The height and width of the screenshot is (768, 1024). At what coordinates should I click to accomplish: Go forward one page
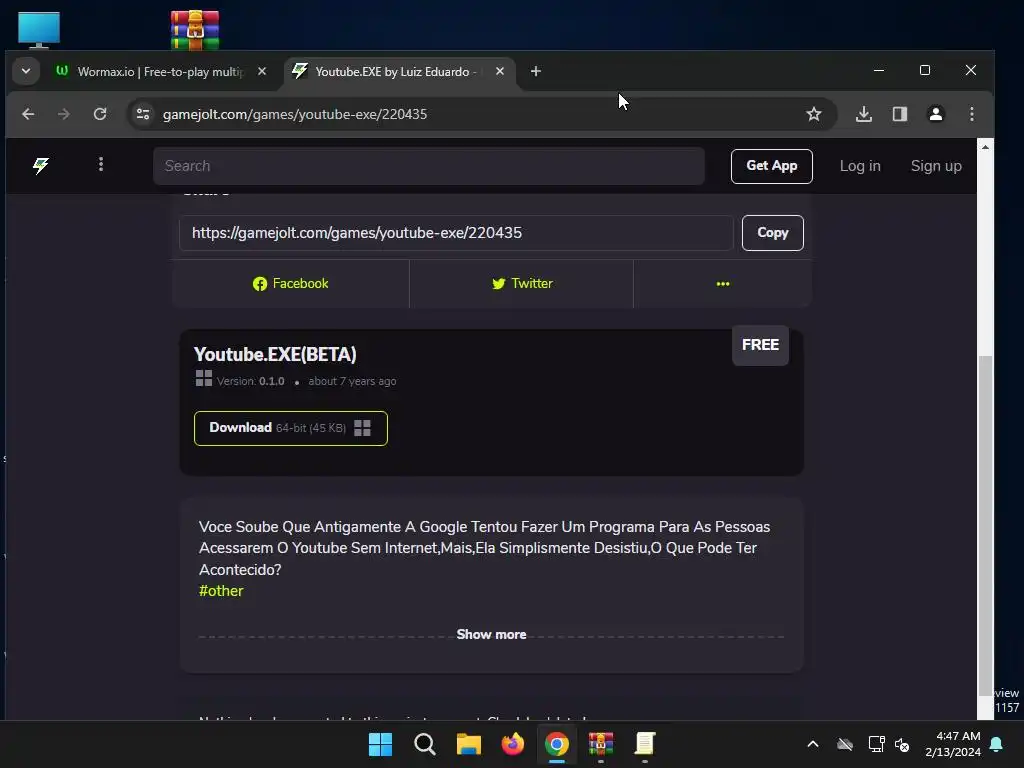pos(63,114)
